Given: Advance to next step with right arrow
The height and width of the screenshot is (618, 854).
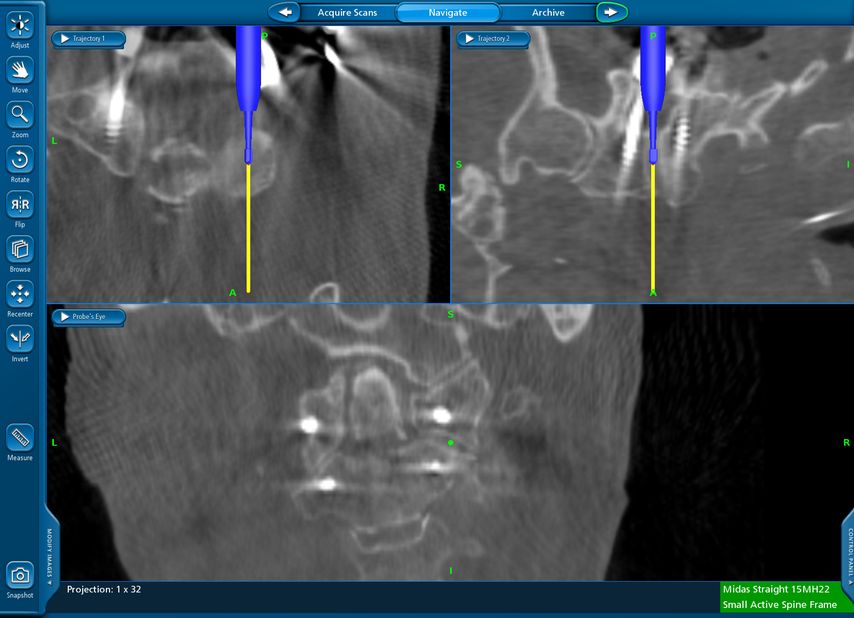Looking at the screenshot, I should [611, 12].
